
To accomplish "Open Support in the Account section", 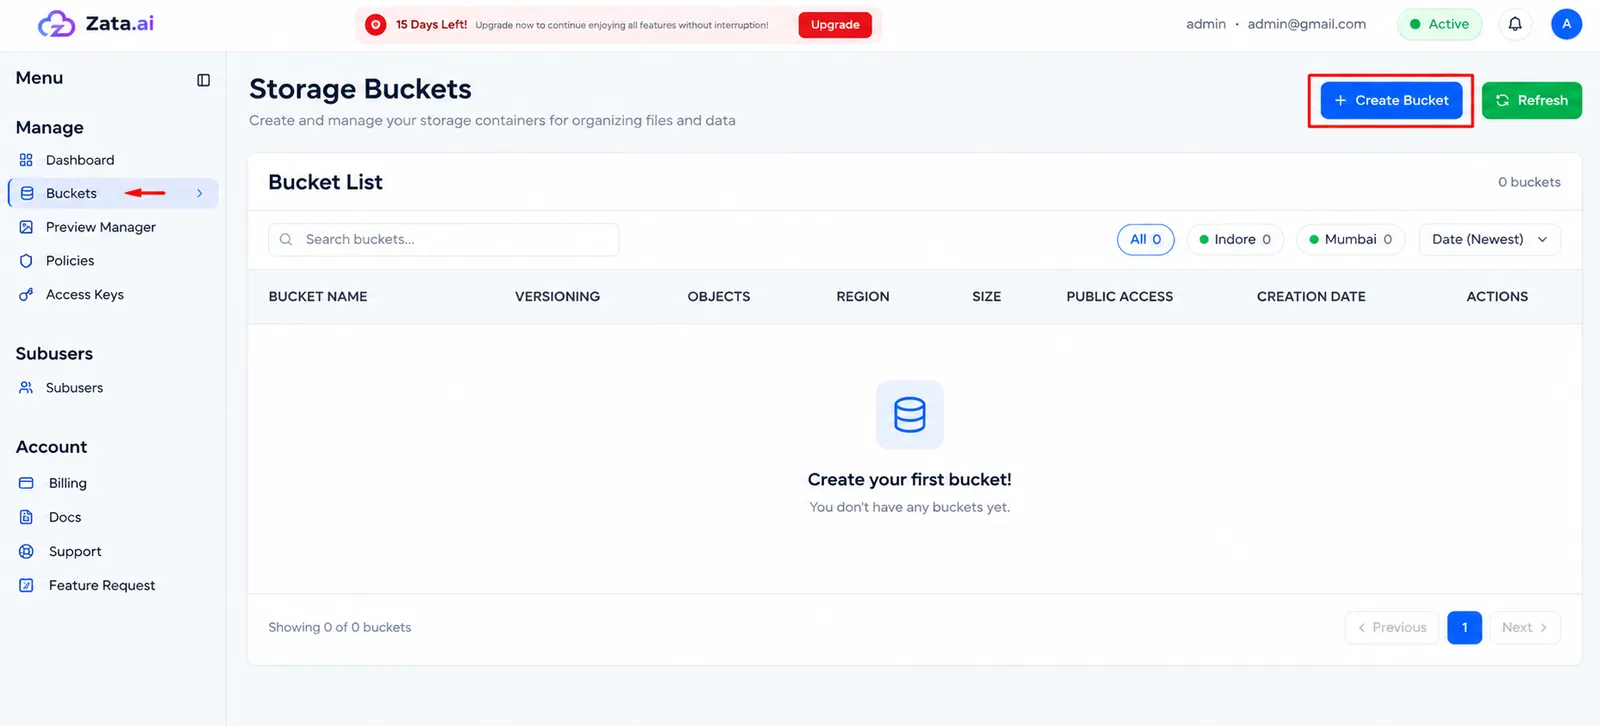I will coord(75,551).
